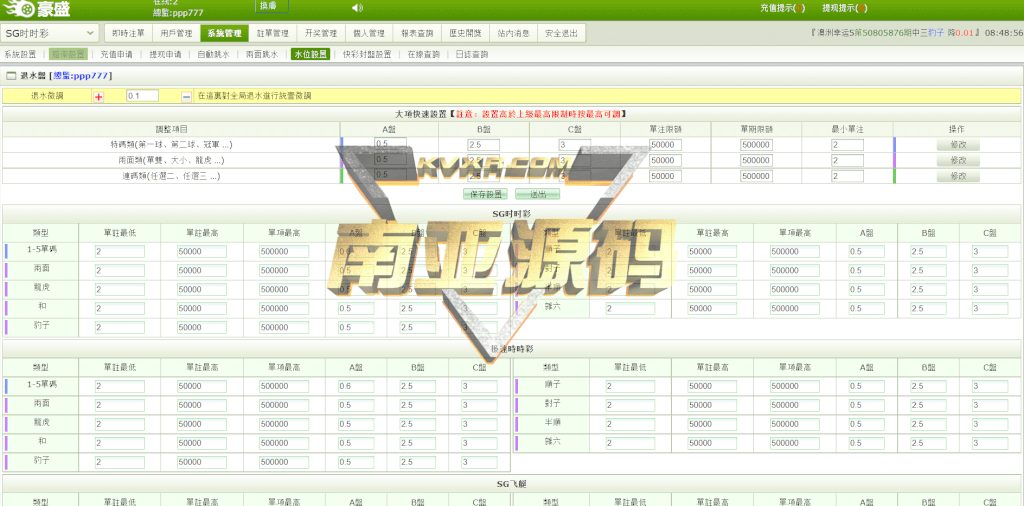Click 修改 button for 兩面類 row
Screen dimensions: 1024x506
958,160
